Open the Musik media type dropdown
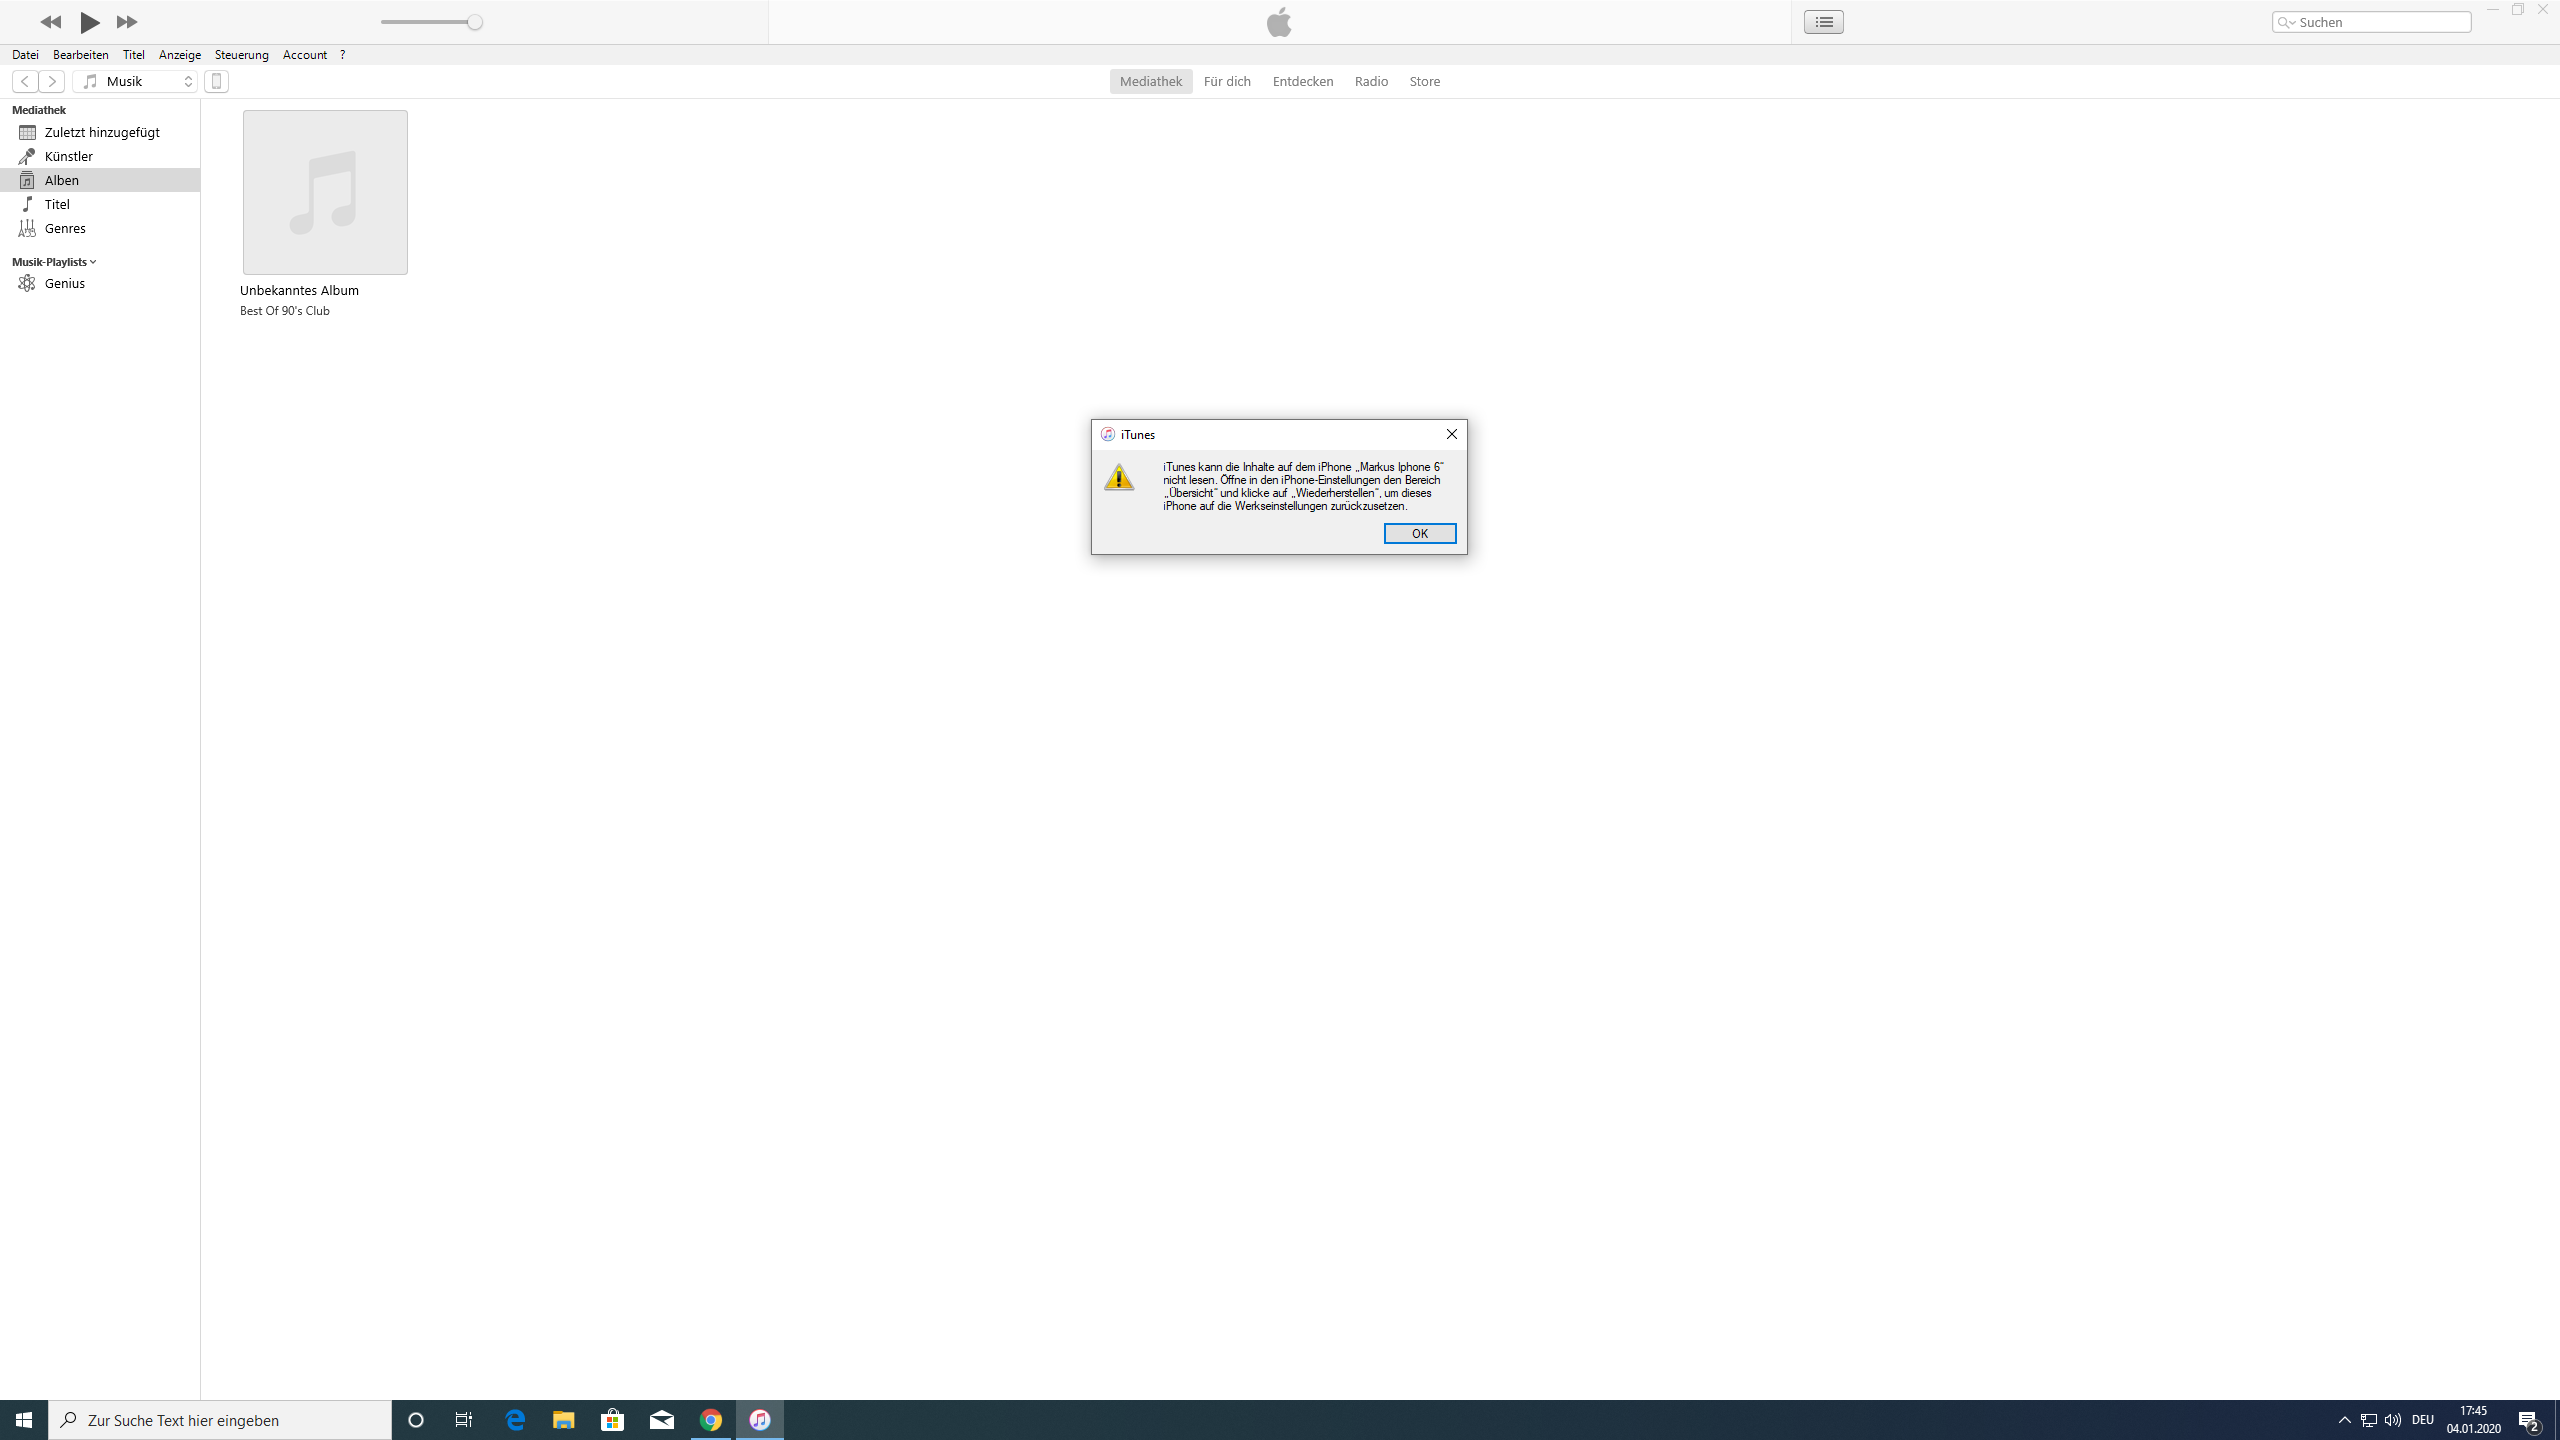Image resolution: width=2560 pixels, height=1440 pixels. click(x=136, y=81)
